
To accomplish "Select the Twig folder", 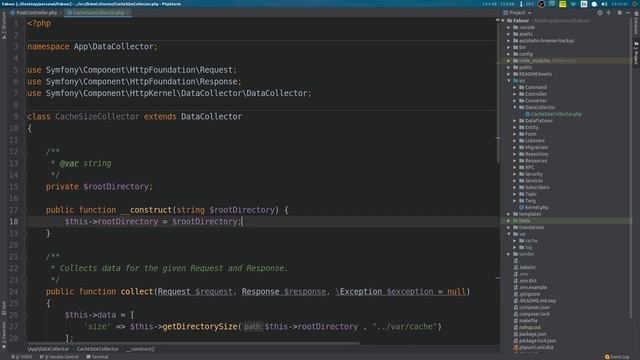I will coord(530,200).
